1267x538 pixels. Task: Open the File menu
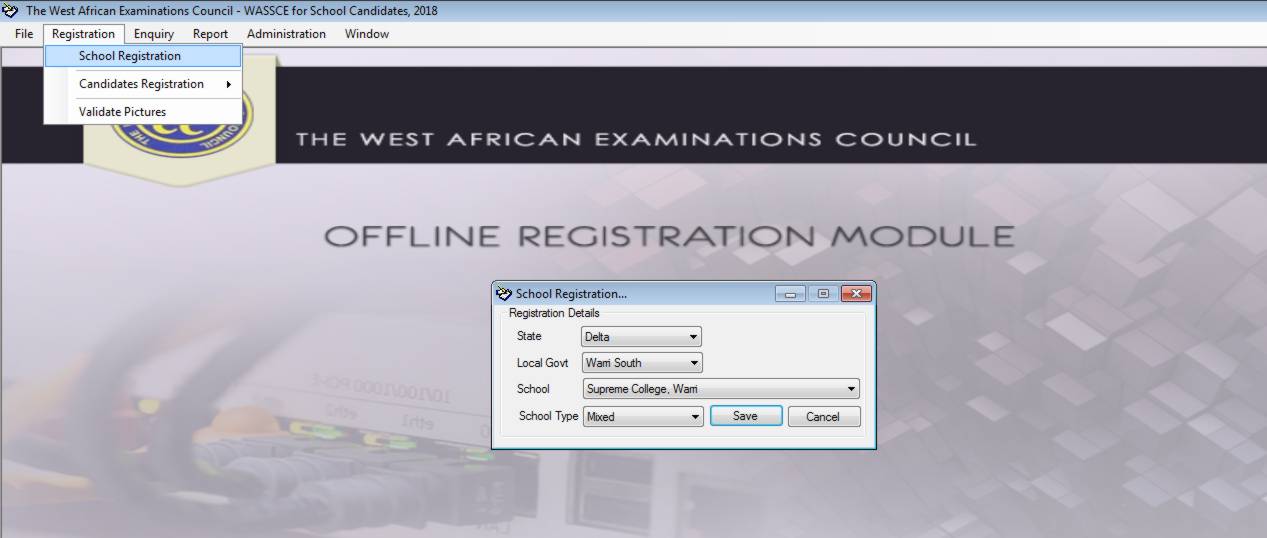coord(24,34)
